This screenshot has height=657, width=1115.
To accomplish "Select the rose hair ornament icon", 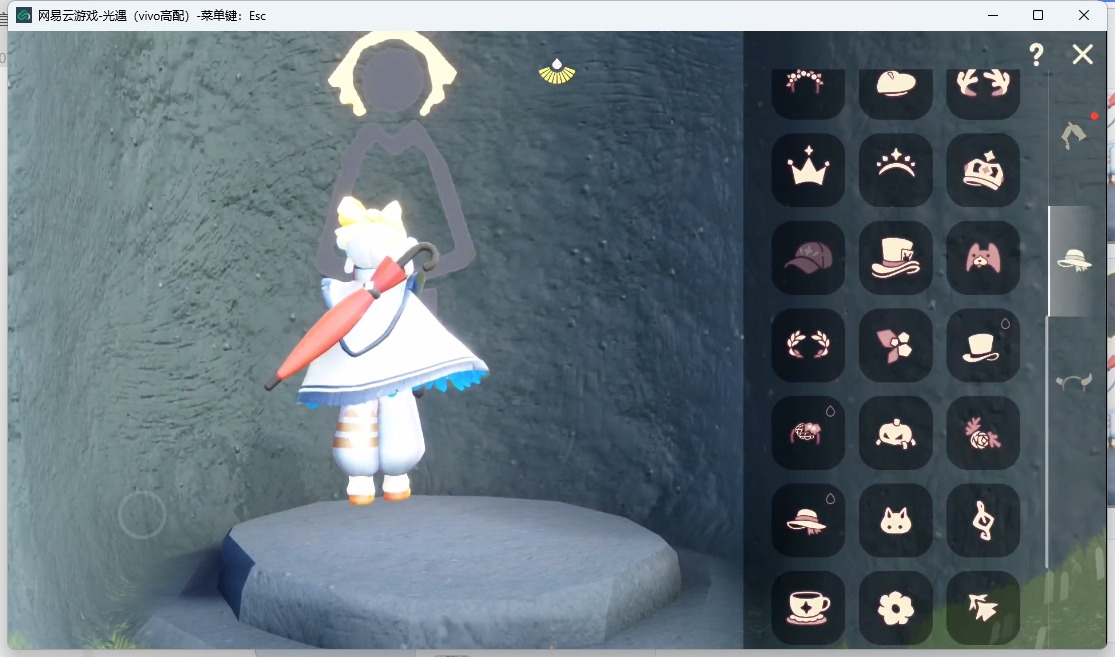I will tap(983, 432).
